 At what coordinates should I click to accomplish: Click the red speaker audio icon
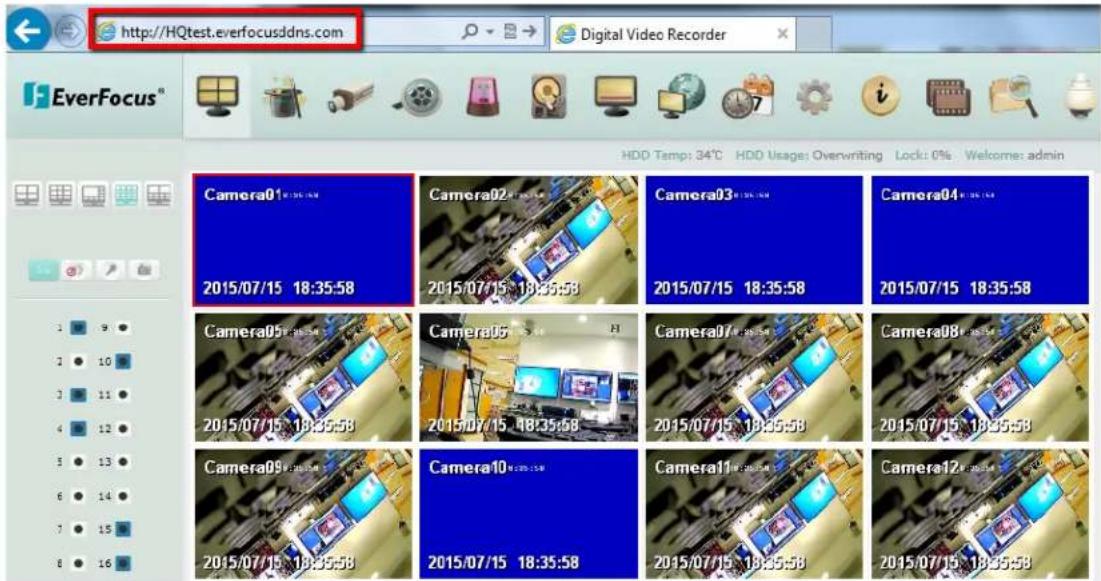[76, 270]
